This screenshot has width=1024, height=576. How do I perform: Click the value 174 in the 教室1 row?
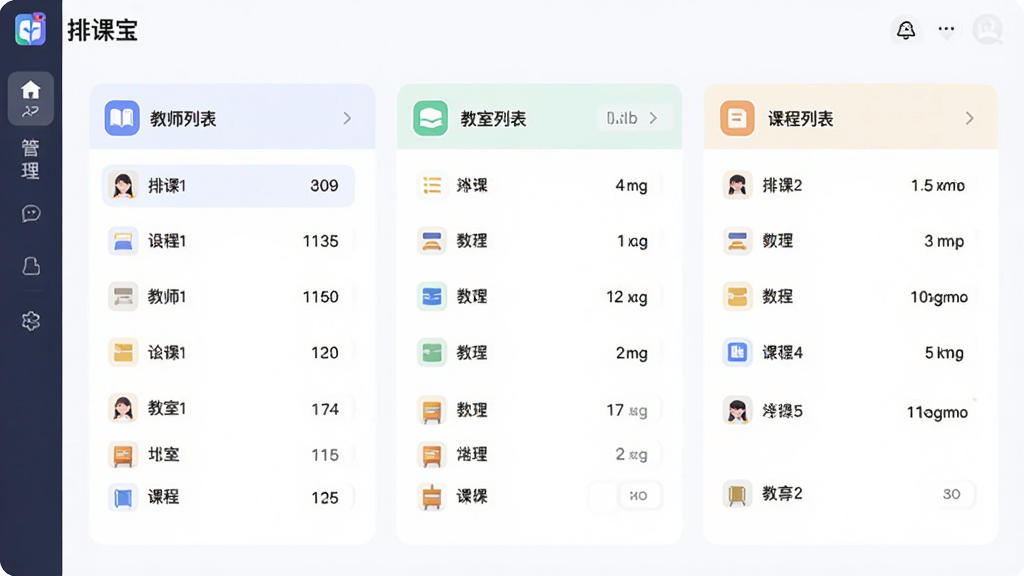[x=325, y=409]
